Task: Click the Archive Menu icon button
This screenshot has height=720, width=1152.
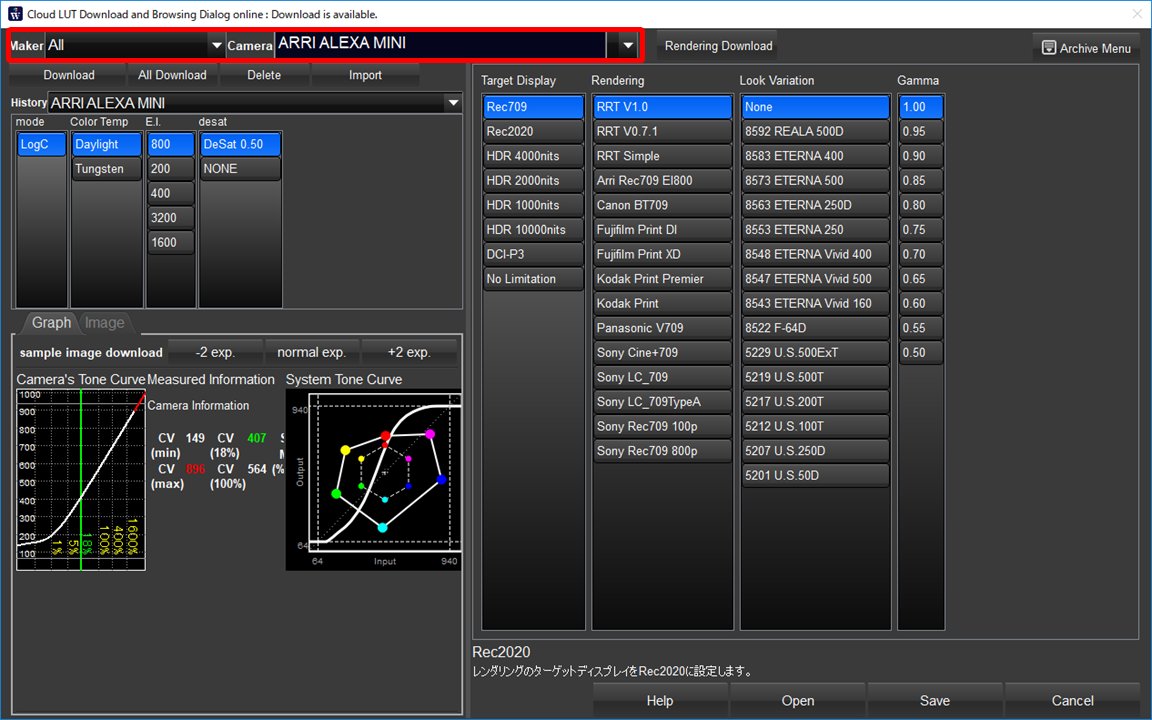Action: tap(1087, 48)
